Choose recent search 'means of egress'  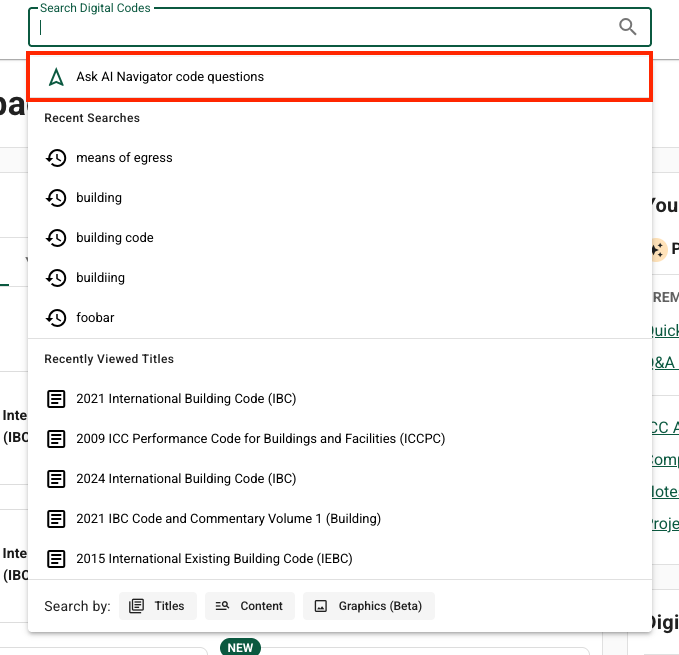340,158
